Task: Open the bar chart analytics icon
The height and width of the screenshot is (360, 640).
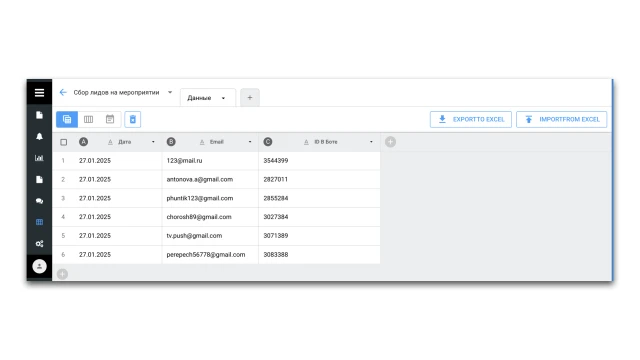Action: (x=39, y=158)
